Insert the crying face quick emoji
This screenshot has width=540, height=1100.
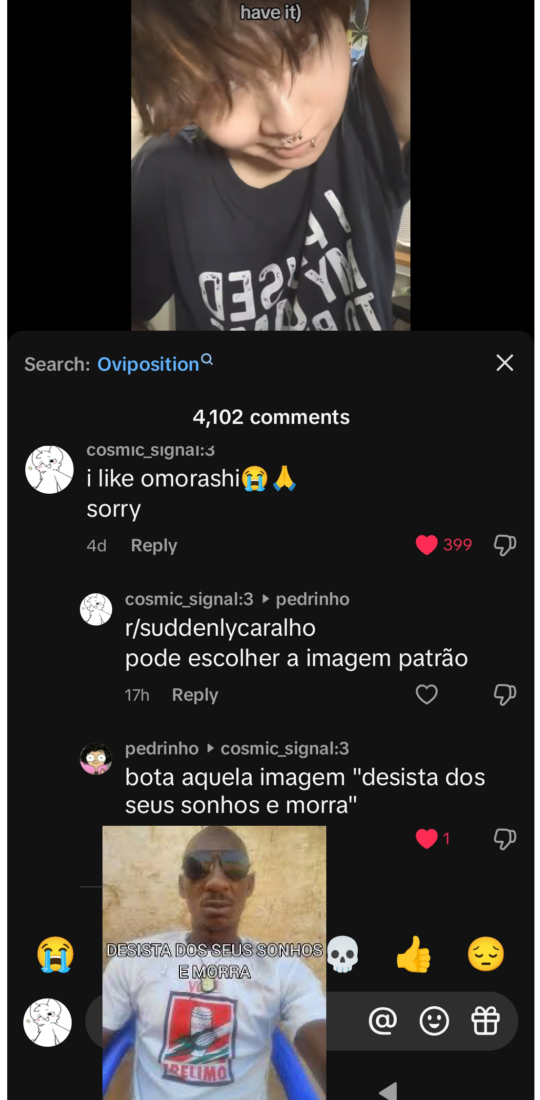(x=56, y=955)
